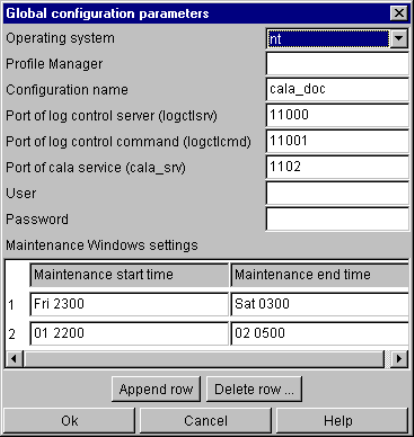This screenshot has width=414, height=437.
Task: Edit the Fri 2300 start time cell
Action: tap(129, 304)
